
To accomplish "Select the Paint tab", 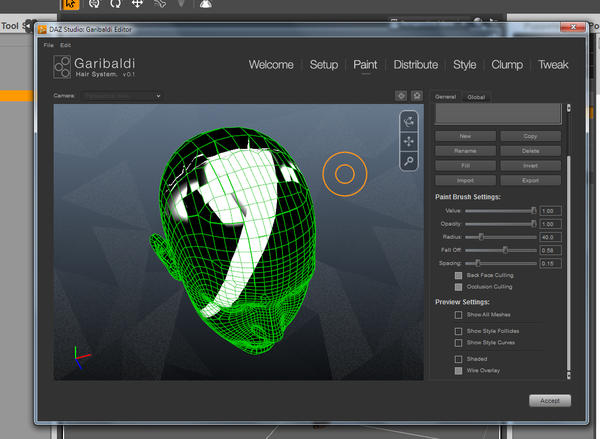I will [x=365, y=65].
